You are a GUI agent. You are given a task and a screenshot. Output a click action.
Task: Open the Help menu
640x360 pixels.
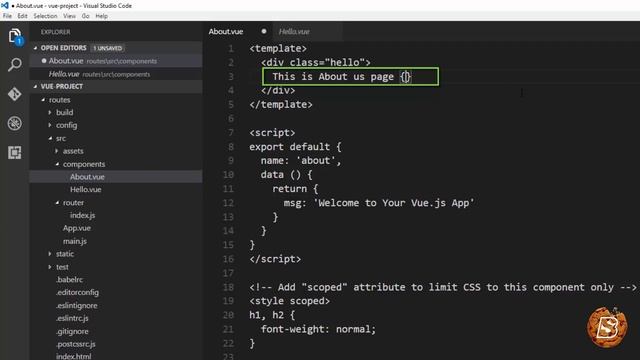pyautogui.click(x=102, y=16)
